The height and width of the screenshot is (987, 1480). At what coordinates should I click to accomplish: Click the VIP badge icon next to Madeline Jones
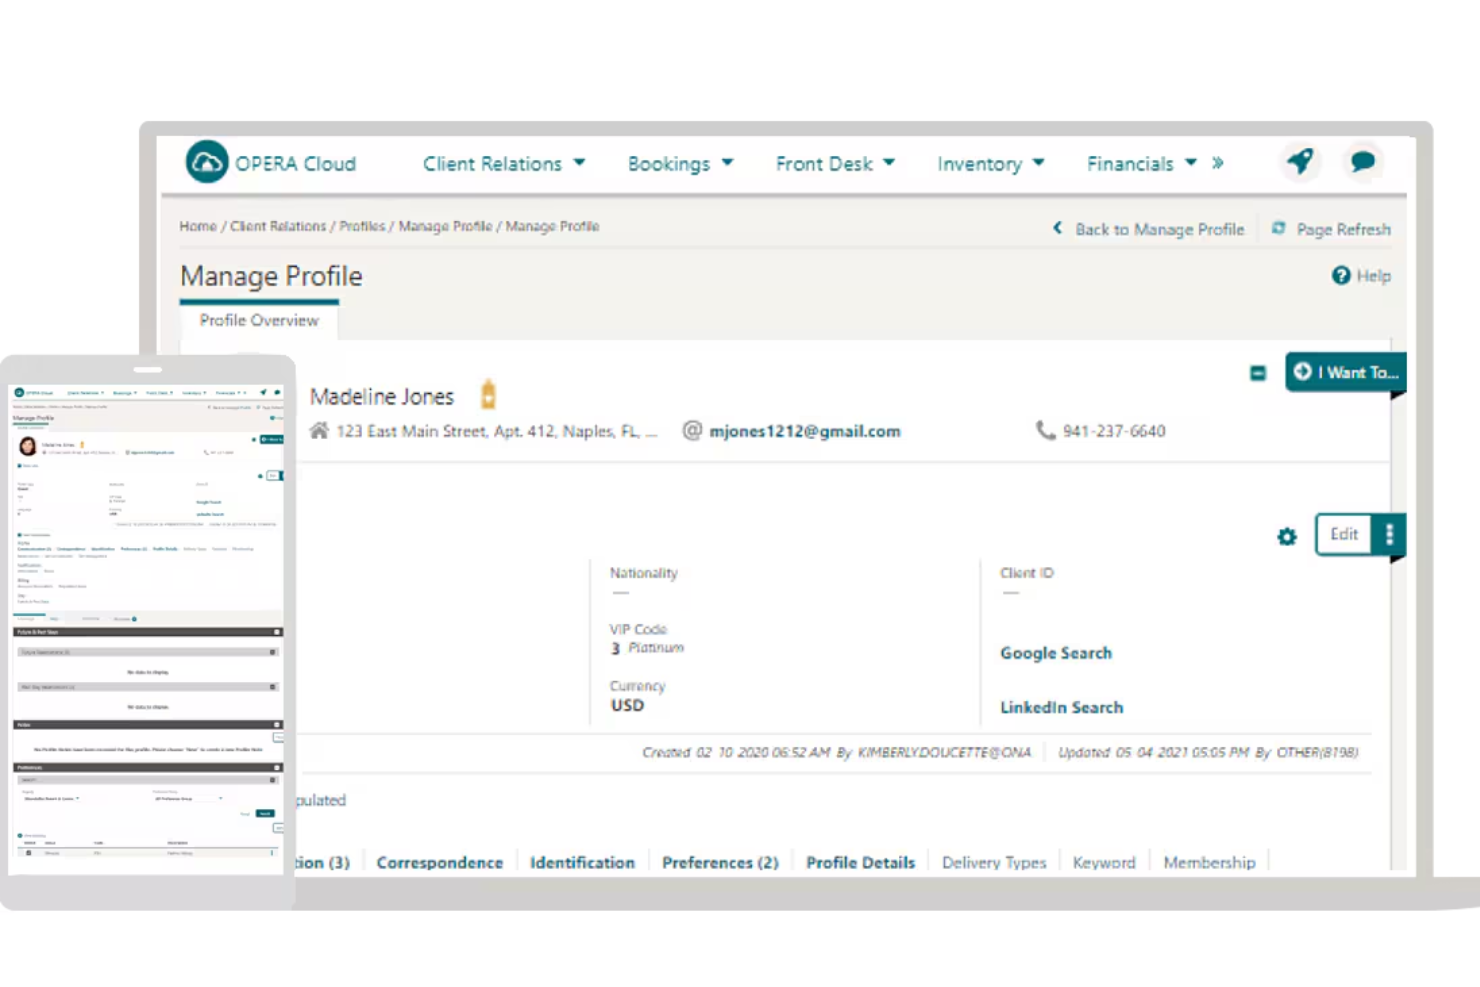point(488,393)
